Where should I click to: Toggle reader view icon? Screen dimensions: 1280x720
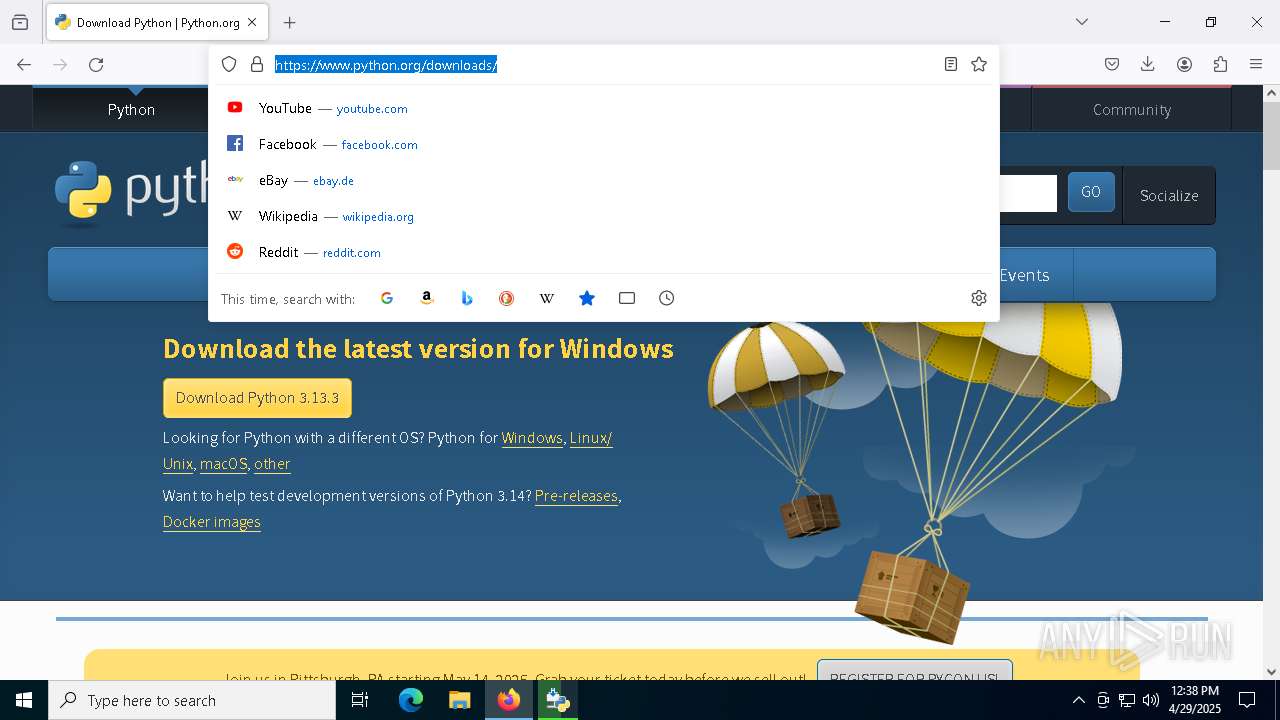[x=951, y=65]
